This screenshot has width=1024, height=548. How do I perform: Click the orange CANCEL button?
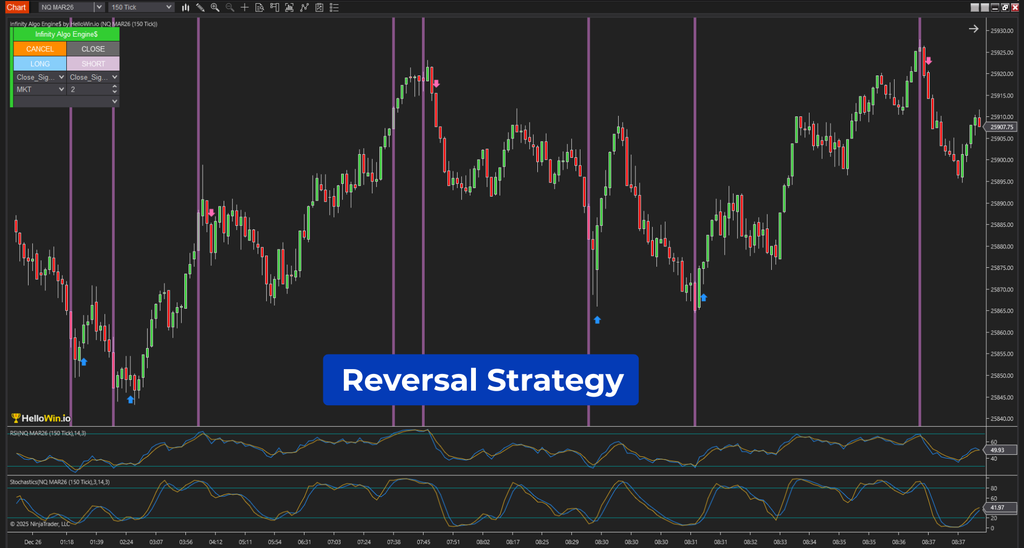click(40, 49)
